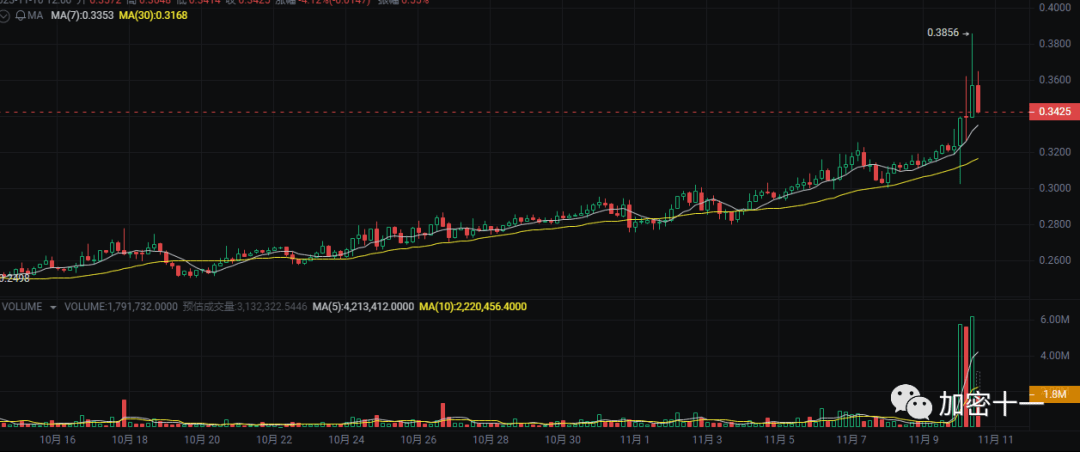
Task: Click the 10月 30 date label
Action: tap(565, 439)
